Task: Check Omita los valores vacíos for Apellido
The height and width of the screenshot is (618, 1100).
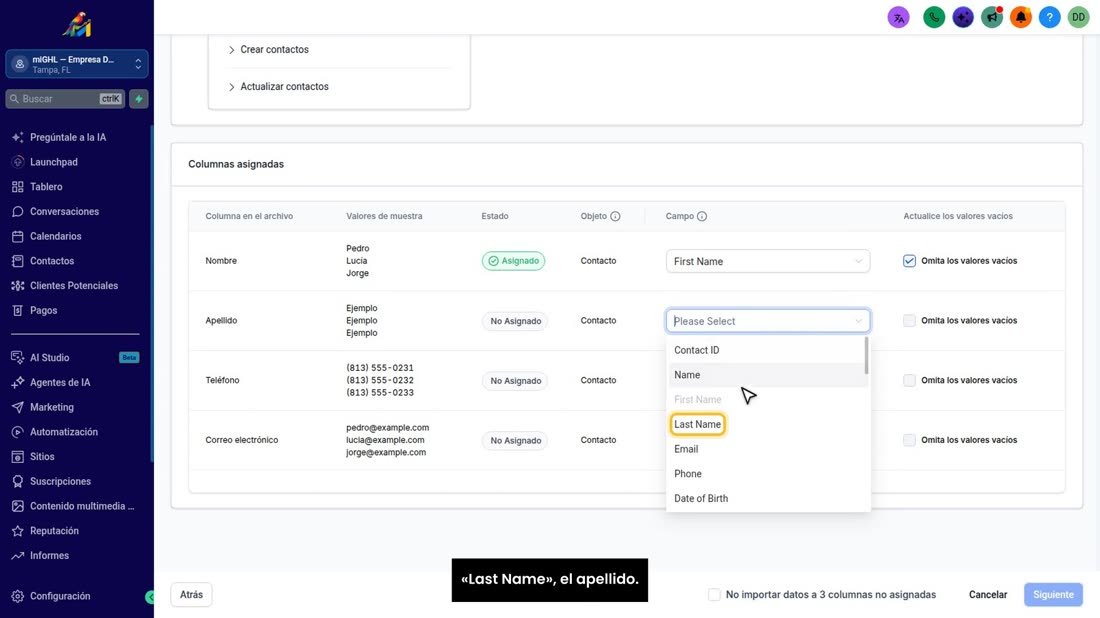Action: point(909,321)
